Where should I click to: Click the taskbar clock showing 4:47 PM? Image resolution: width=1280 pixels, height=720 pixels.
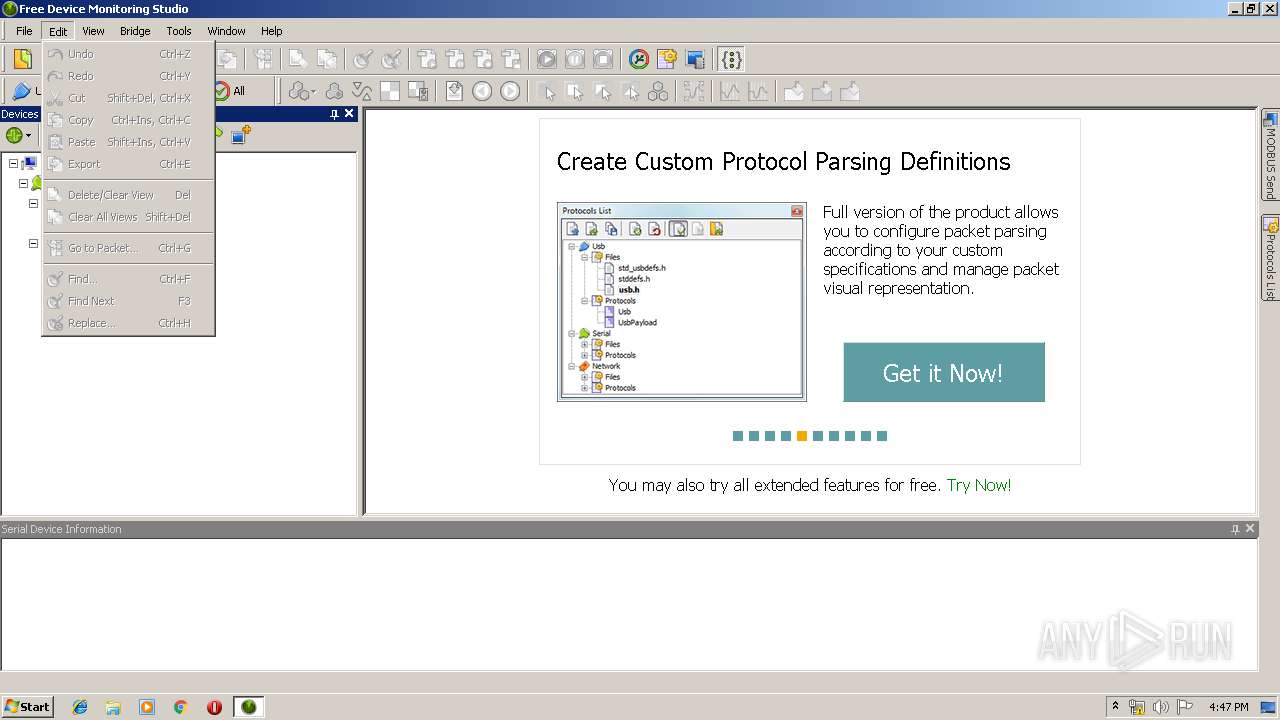(x=1228, y=707)
